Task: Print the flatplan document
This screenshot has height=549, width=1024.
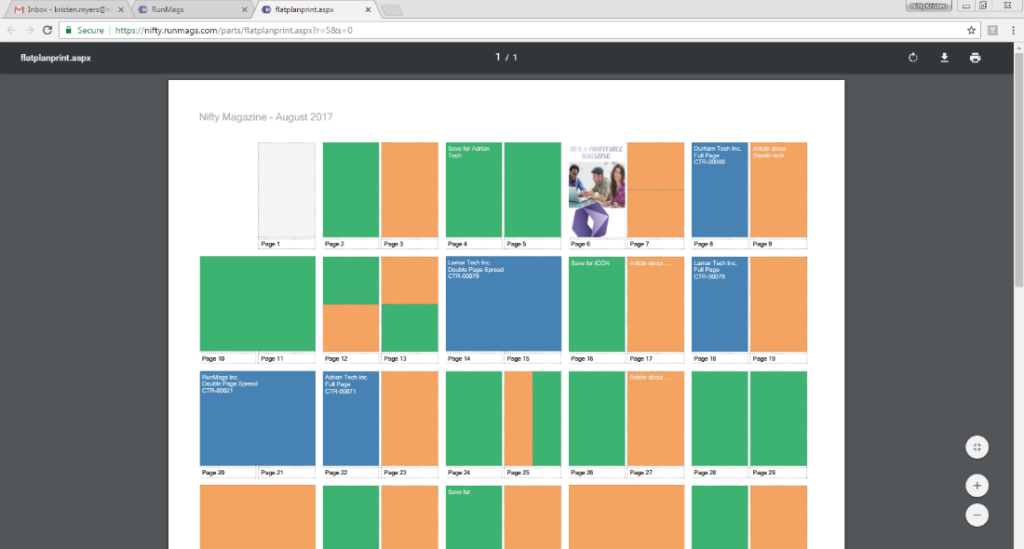Action: pyautogui.click(x=975, y=58)
